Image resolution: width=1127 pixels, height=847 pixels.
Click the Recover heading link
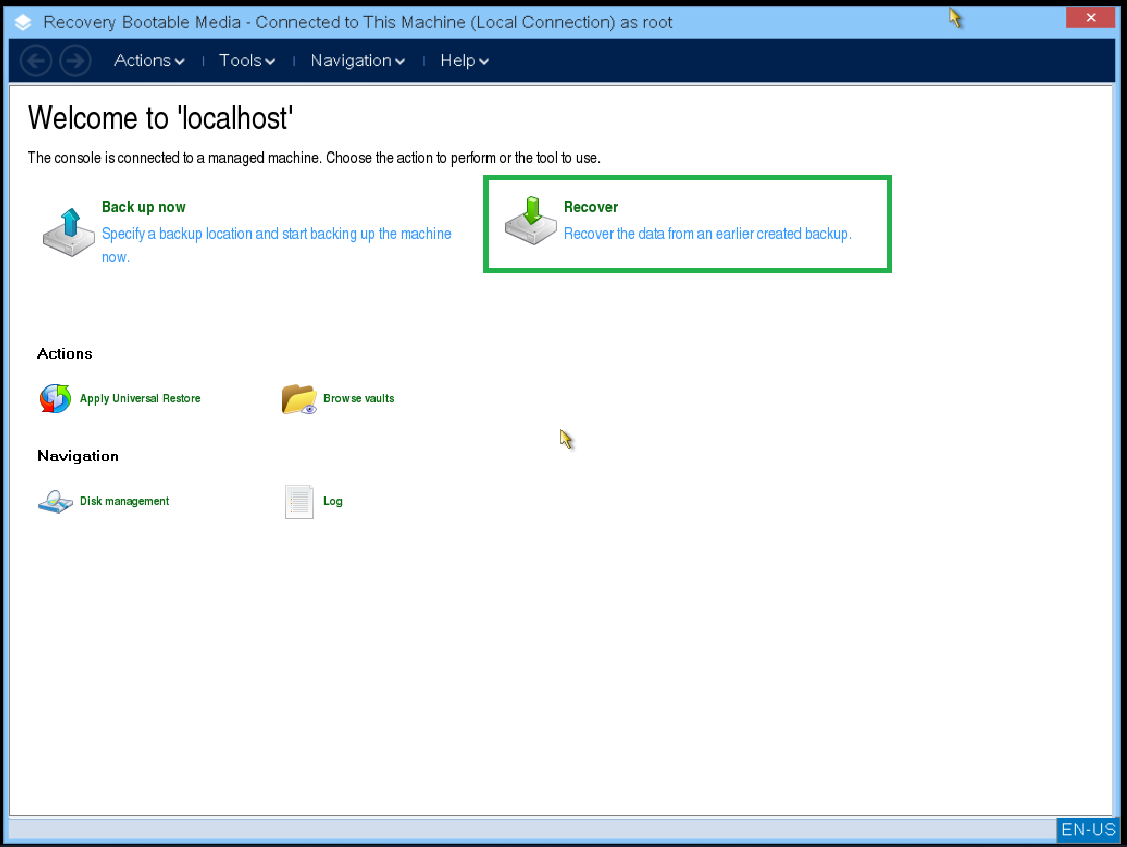pos(590,207)
